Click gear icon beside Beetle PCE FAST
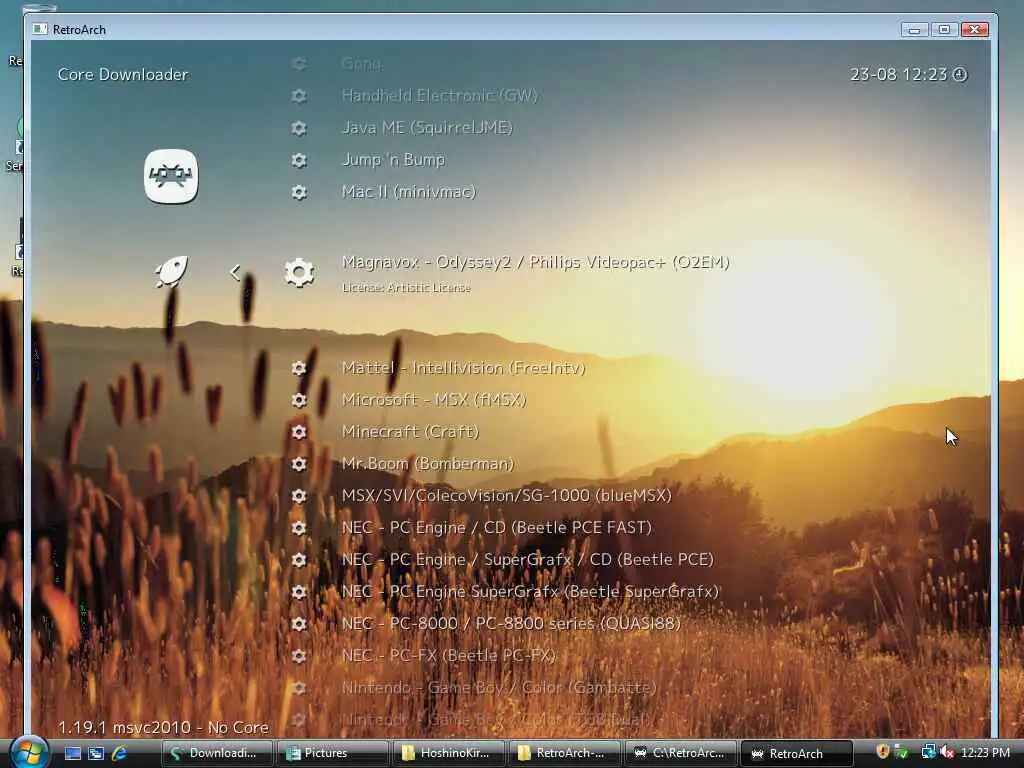The image size is (1024, 768). (299, 528)
